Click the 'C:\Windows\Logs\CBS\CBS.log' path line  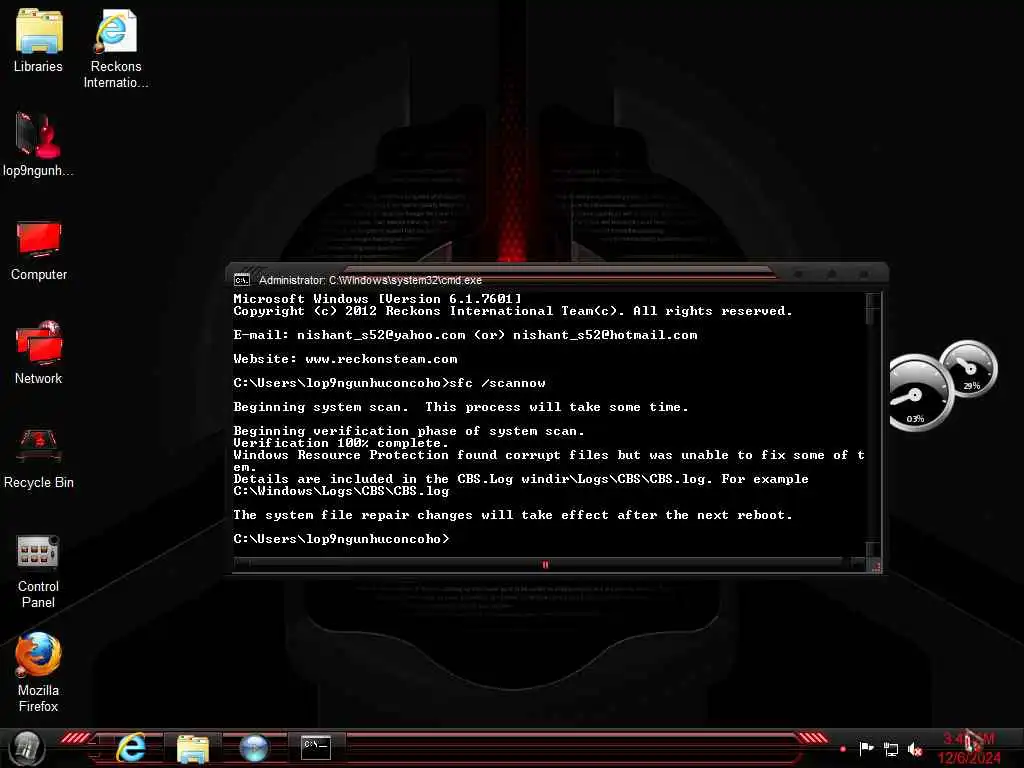pyautogui.click(x=341, y=491)
